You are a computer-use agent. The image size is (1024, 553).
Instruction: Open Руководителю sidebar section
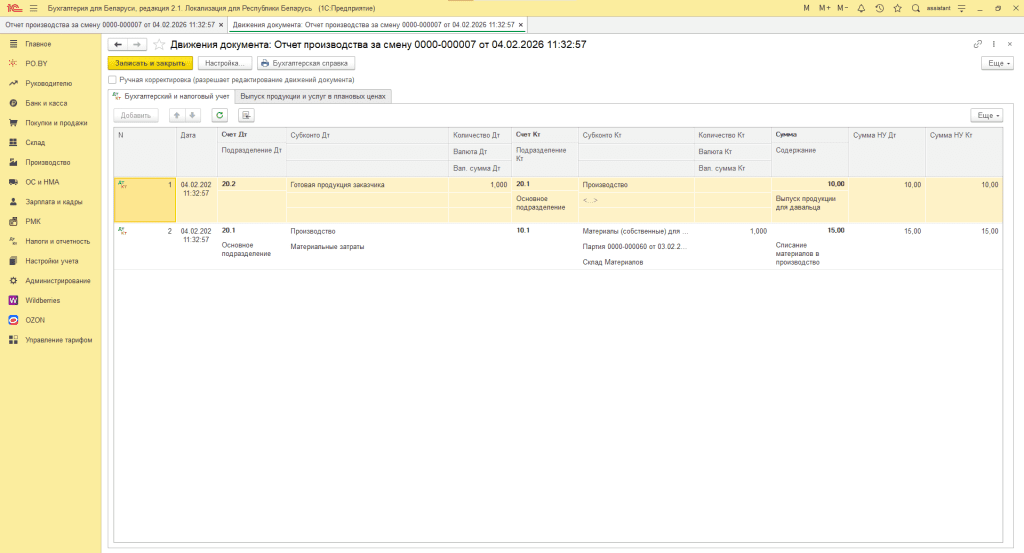coord(48,84)
